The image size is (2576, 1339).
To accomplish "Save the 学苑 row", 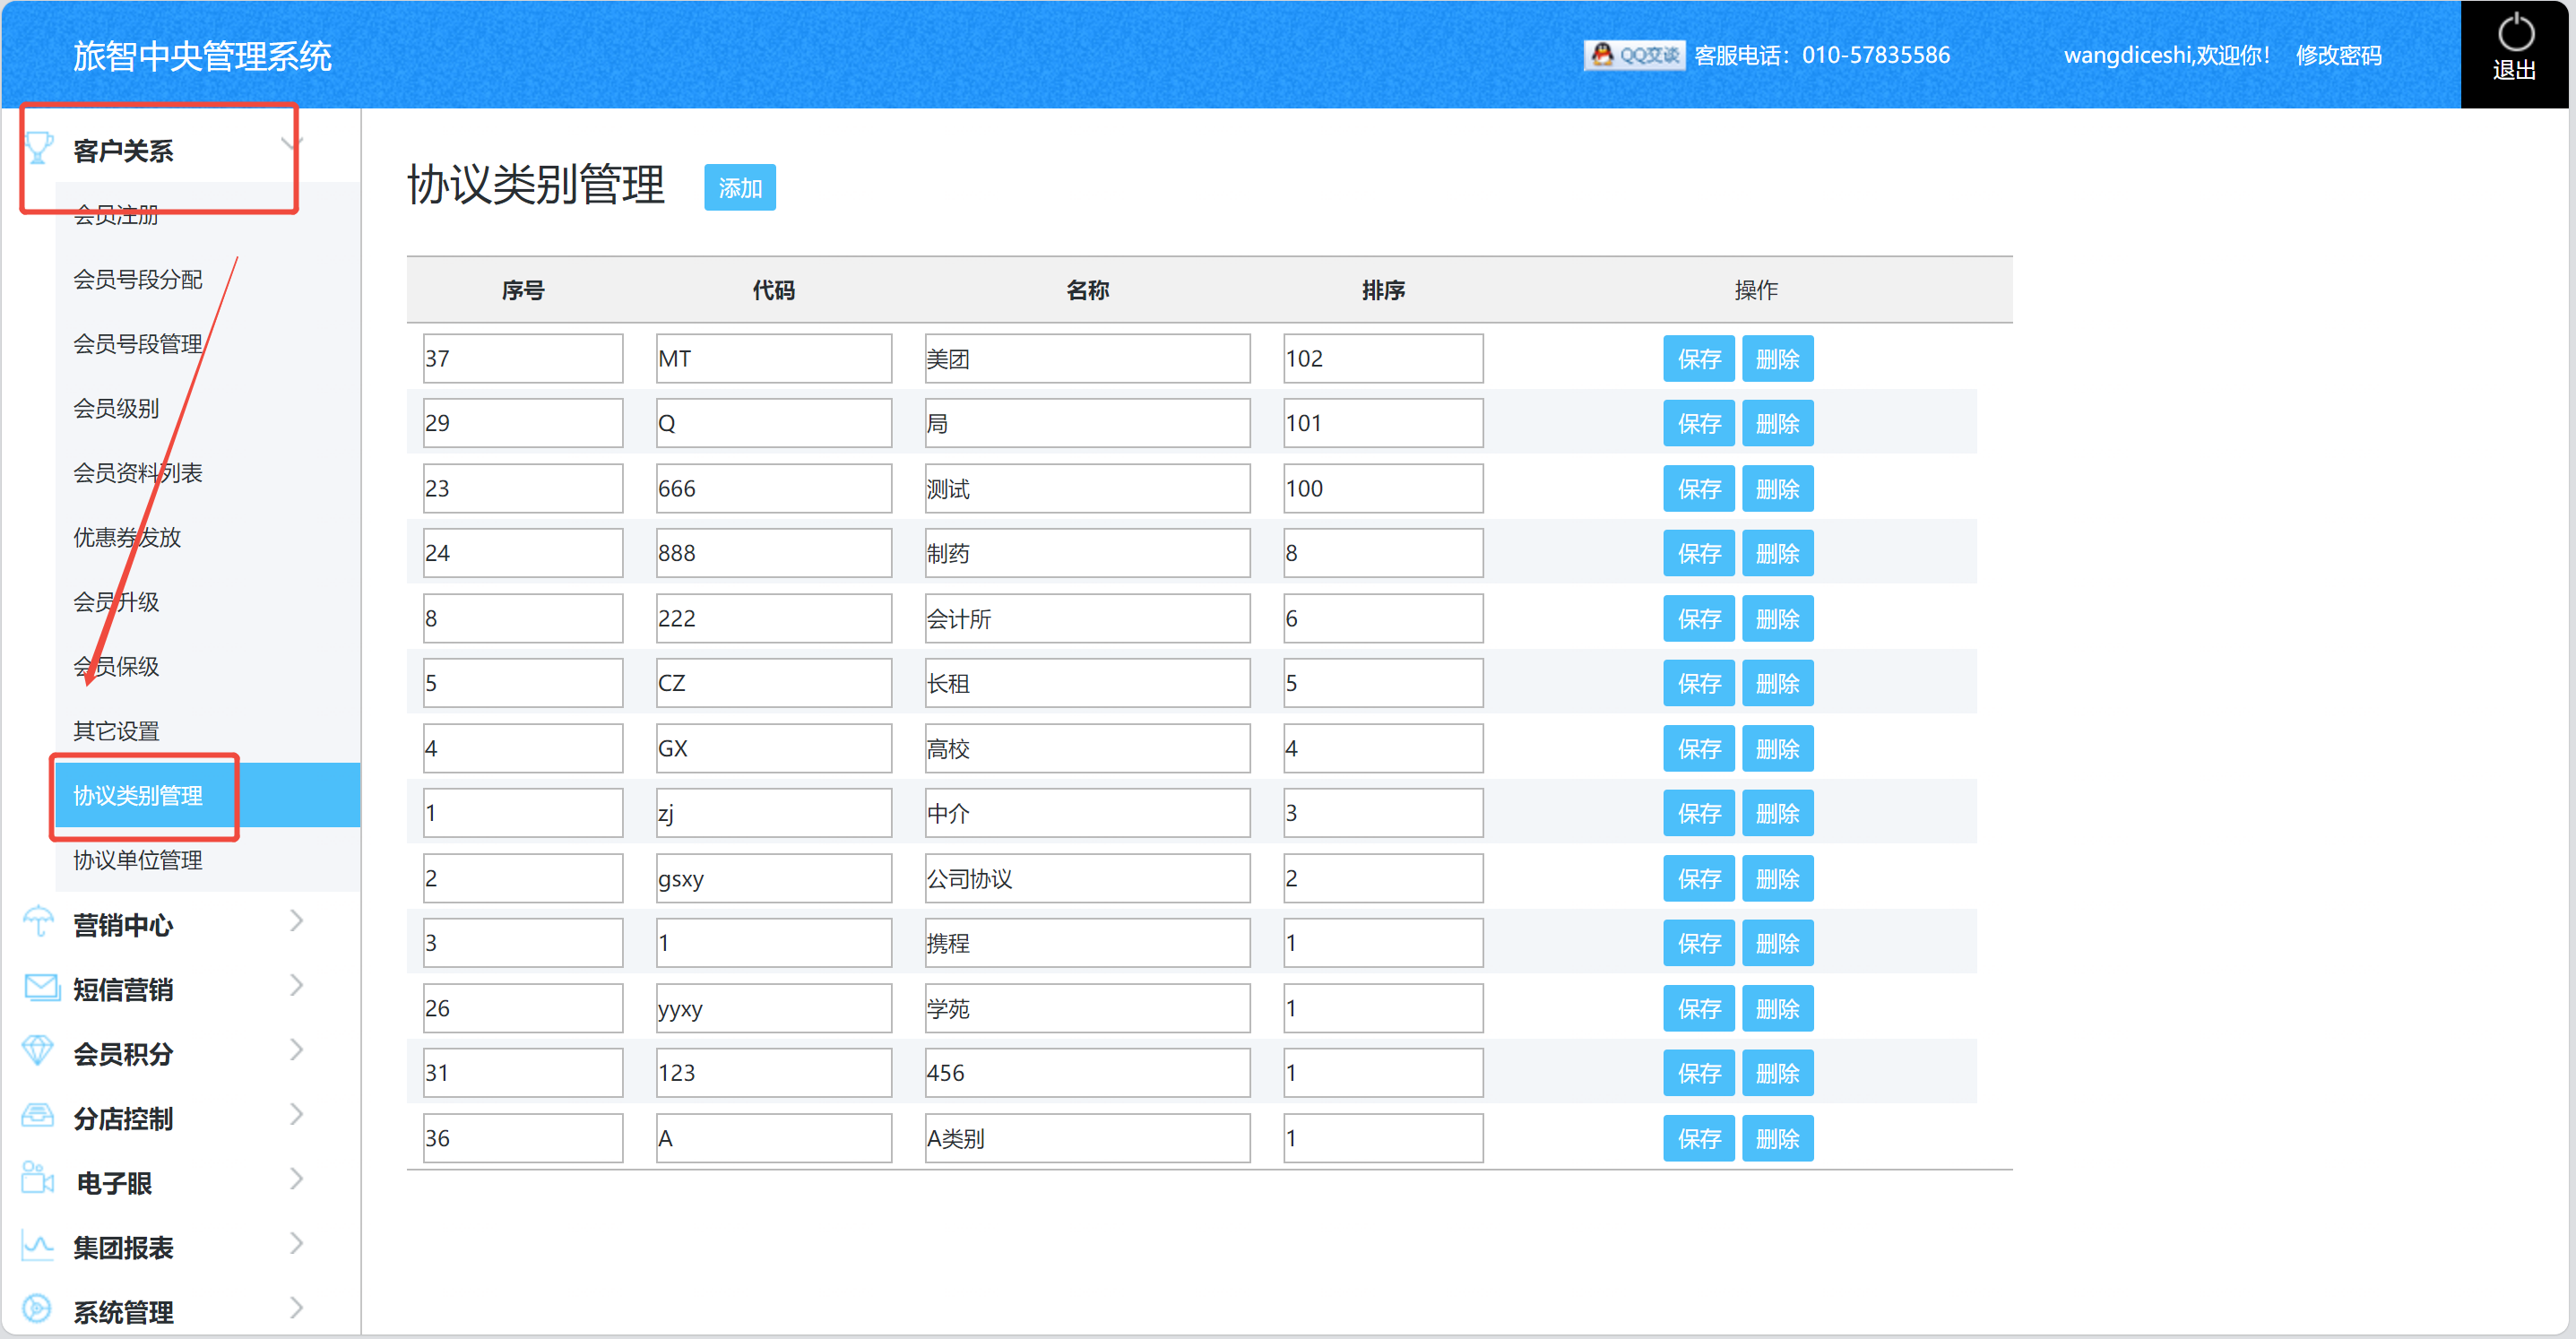I will pos(1699,1009).
